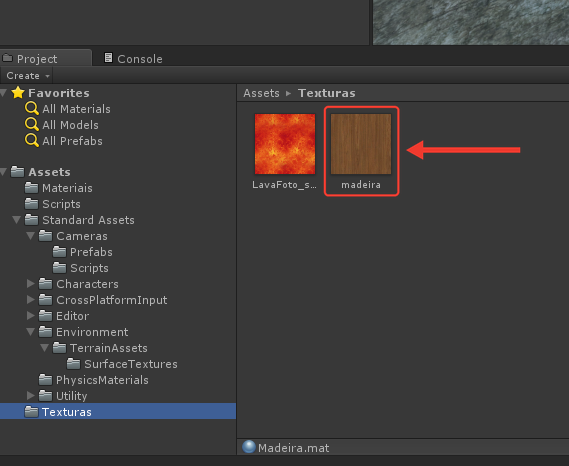Click the Assets root folder icon

point(17,172)
